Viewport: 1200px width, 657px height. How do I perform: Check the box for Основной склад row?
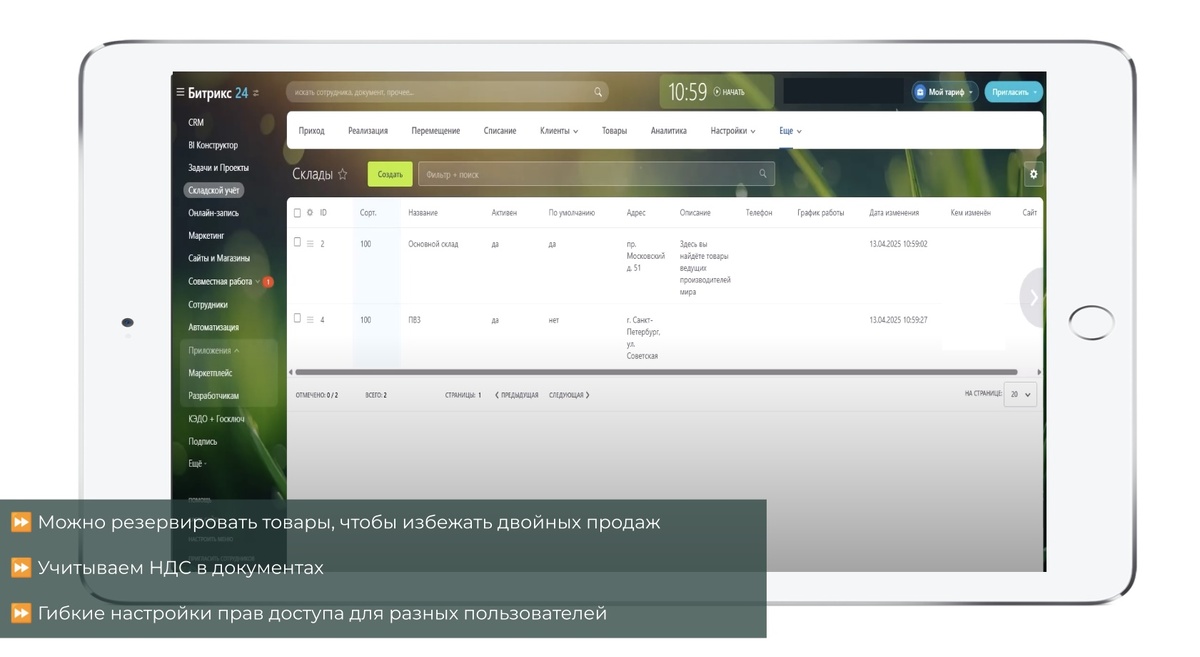297,242
